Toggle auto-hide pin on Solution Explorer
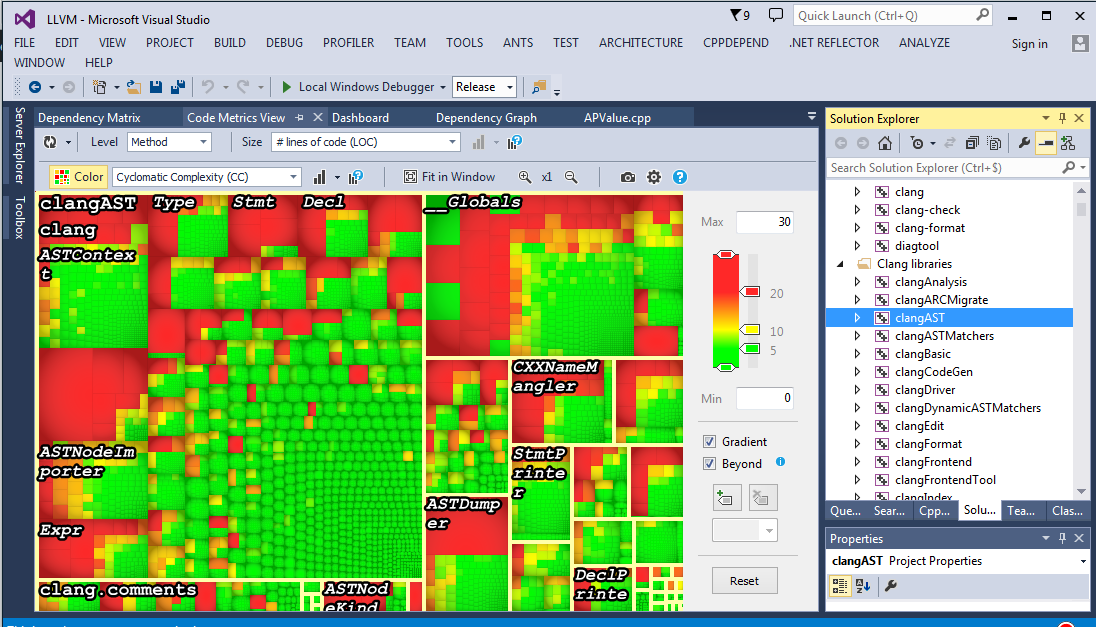The width and height of the screenshot is (1096, 627). pyautogui.click(x=1062, y=118)
